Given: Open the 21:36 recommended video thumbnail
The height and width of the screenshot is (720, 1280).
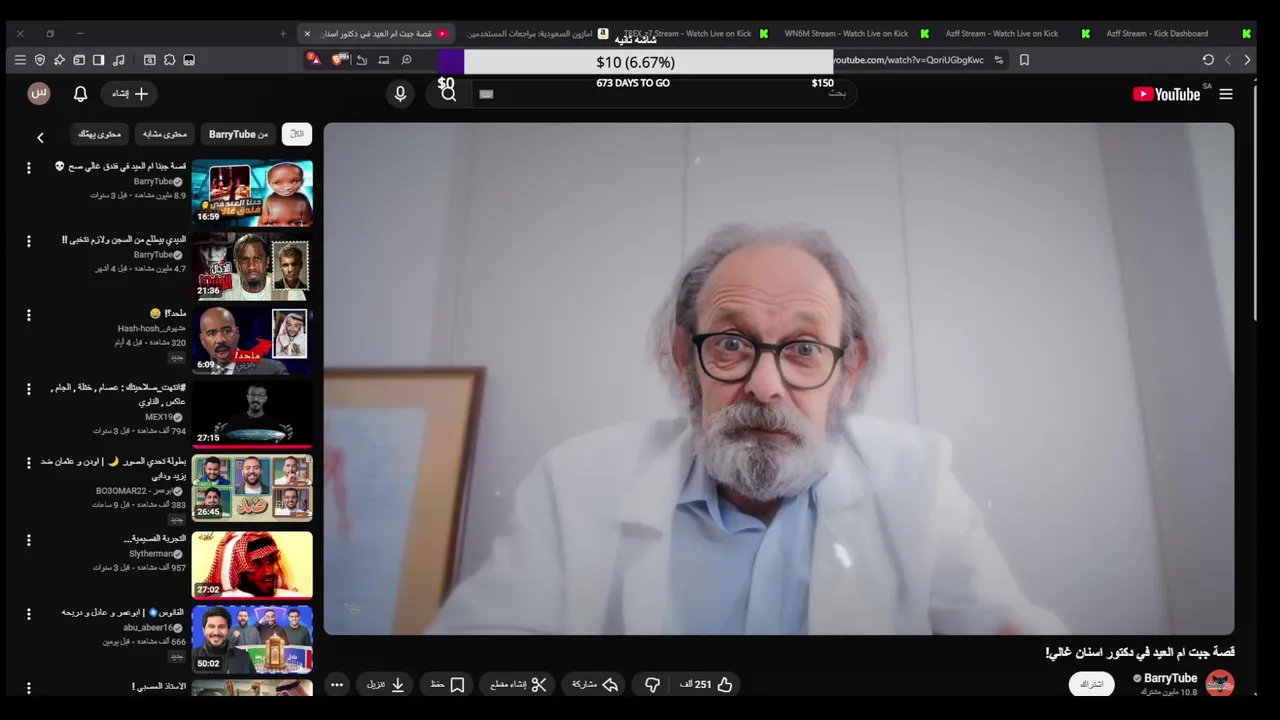Looking at the screenshot, I should point(252,267).
